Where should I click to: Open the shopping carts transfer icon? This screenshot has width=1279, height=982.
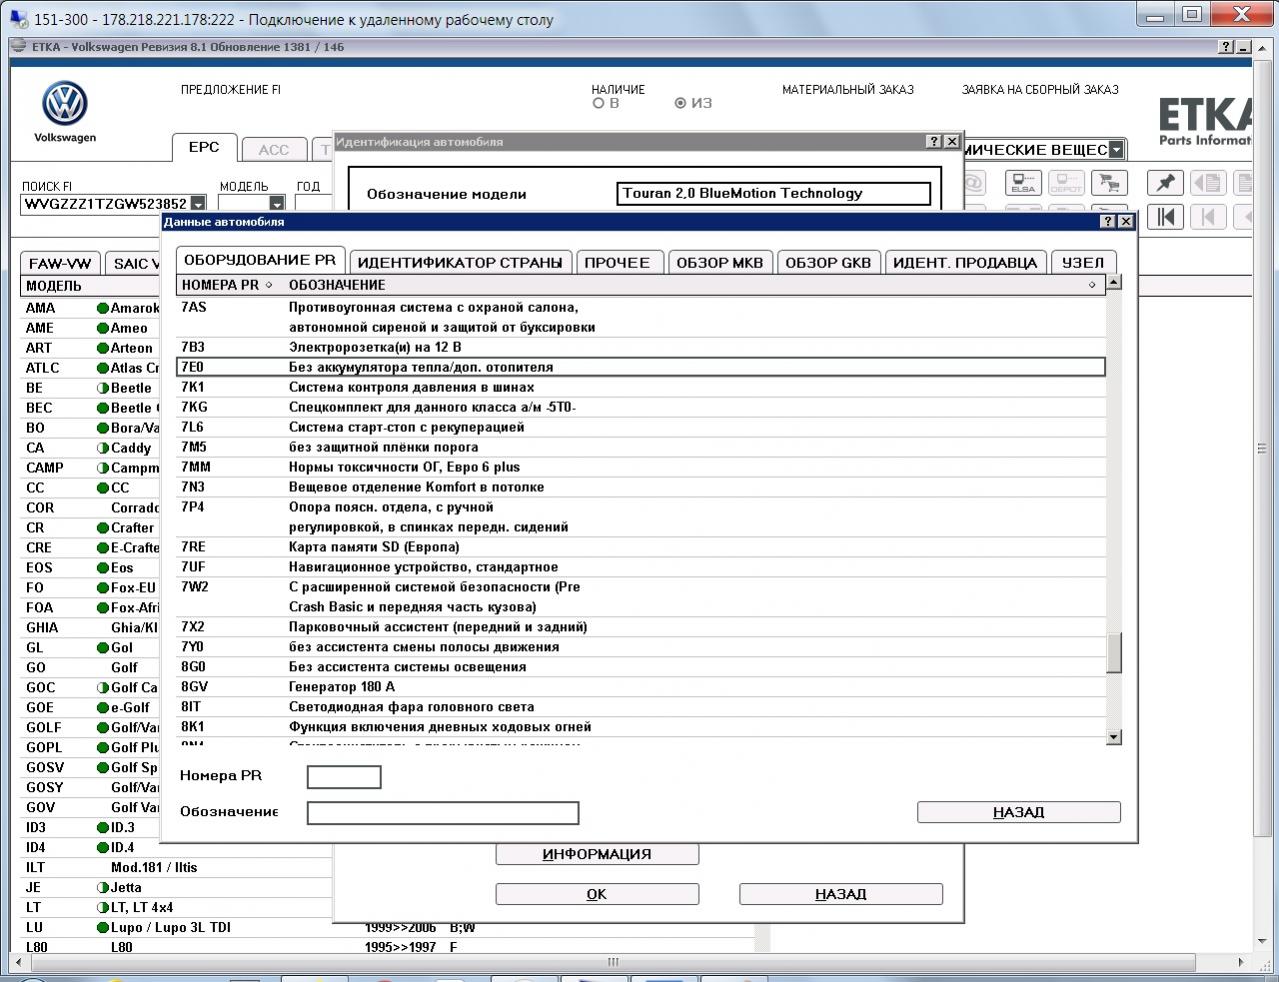[x=1107, y=184]
